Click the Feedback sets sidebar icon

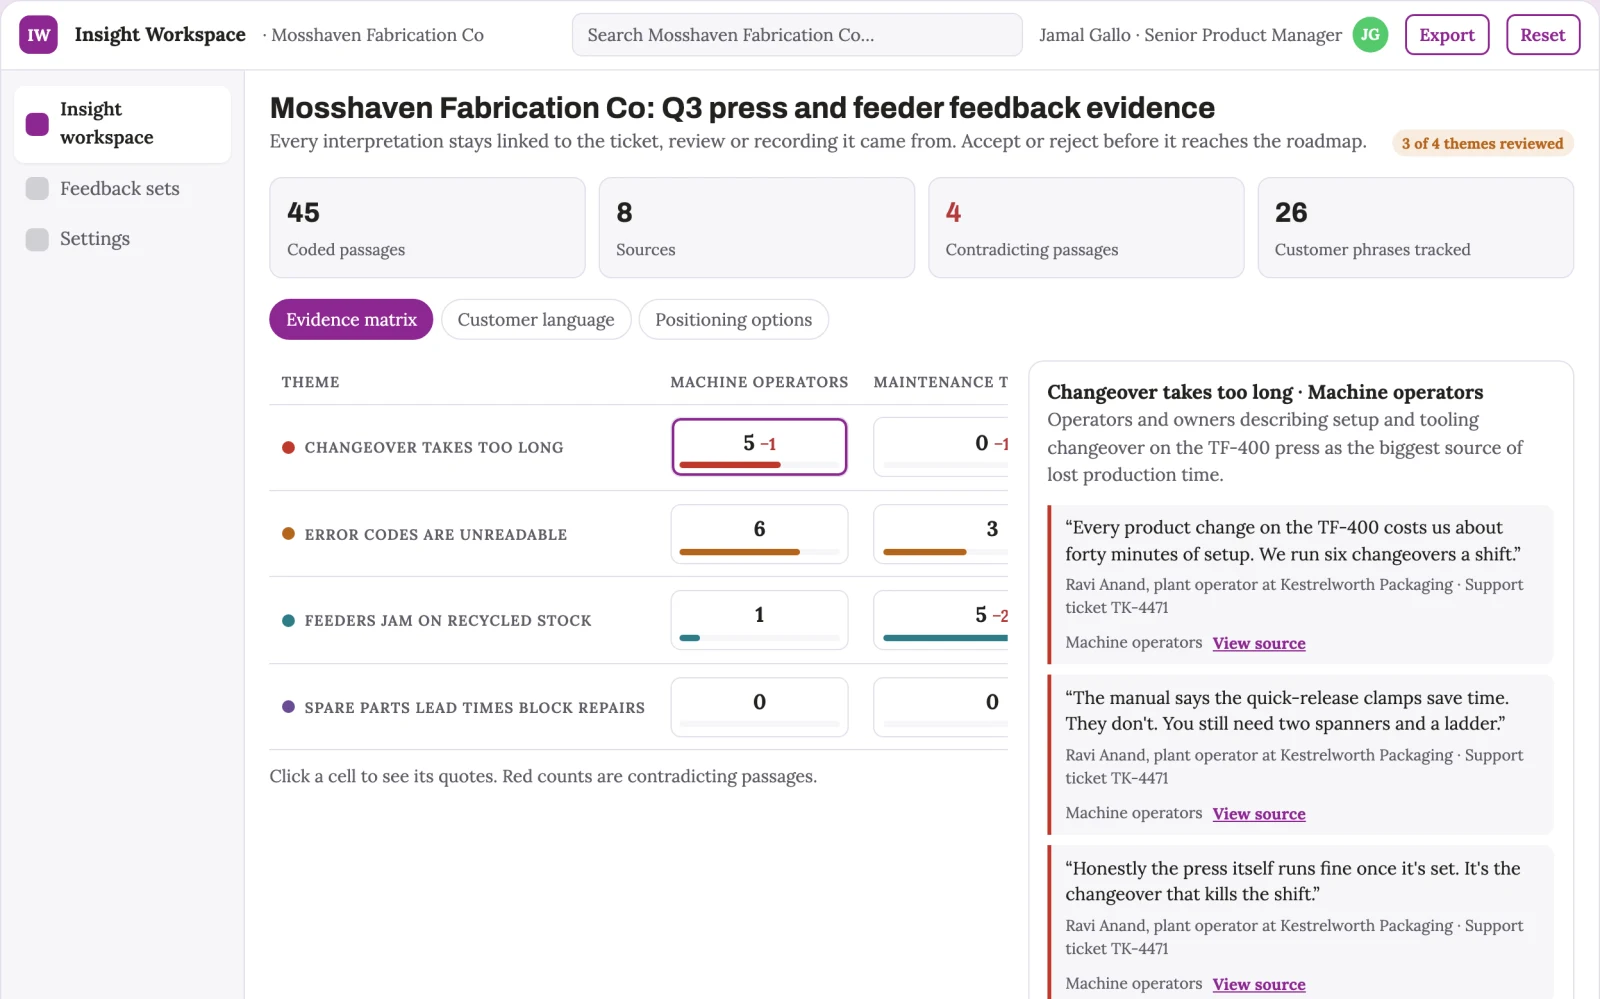click(x=37, y=189)
